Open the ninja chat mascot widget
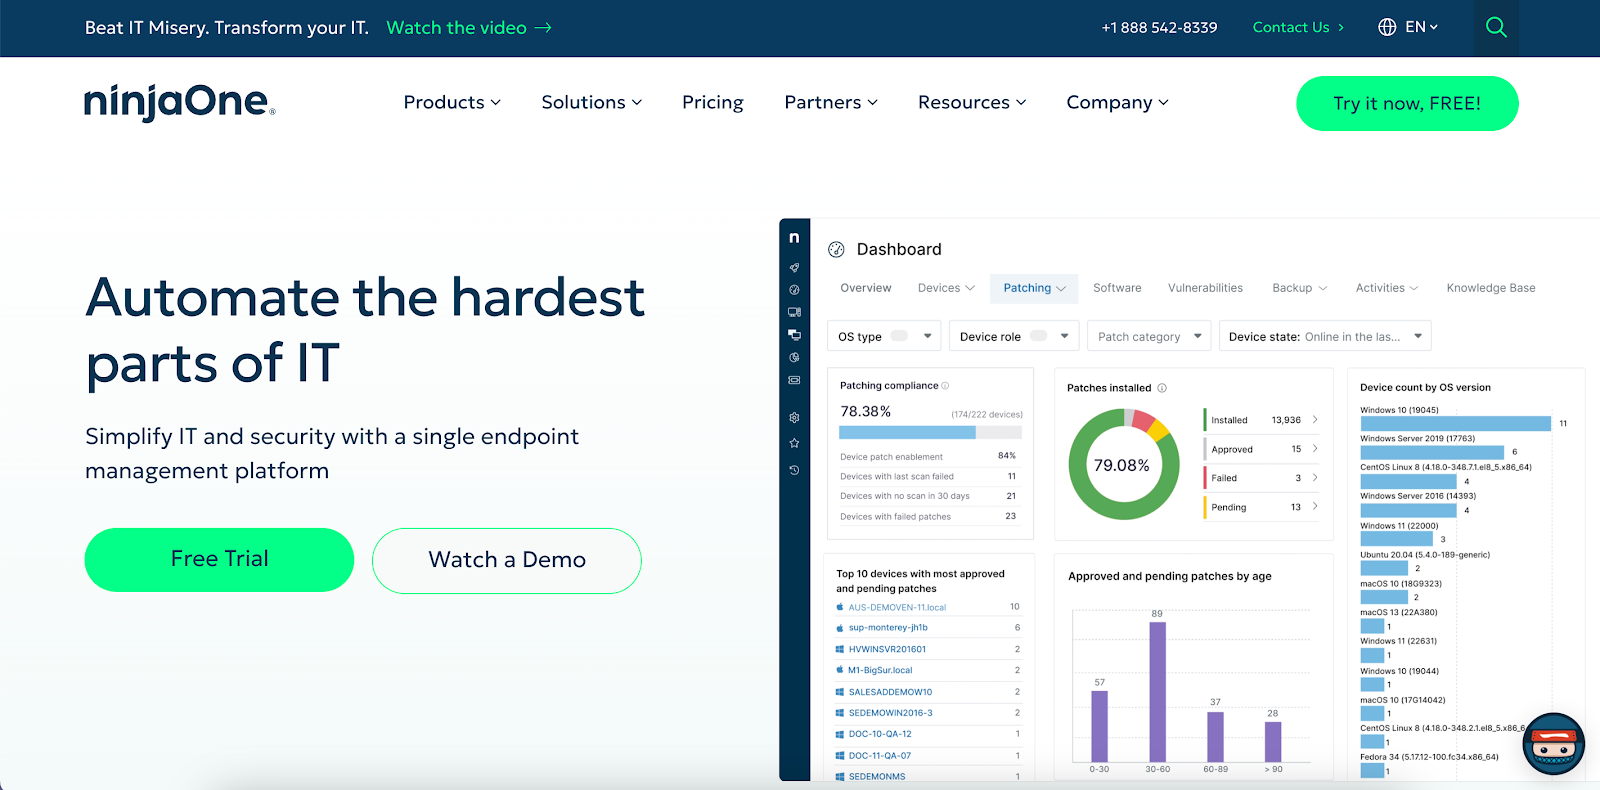Viewport: 1600px width, 790px height. pyautogui.click(x=1554, y=744)
